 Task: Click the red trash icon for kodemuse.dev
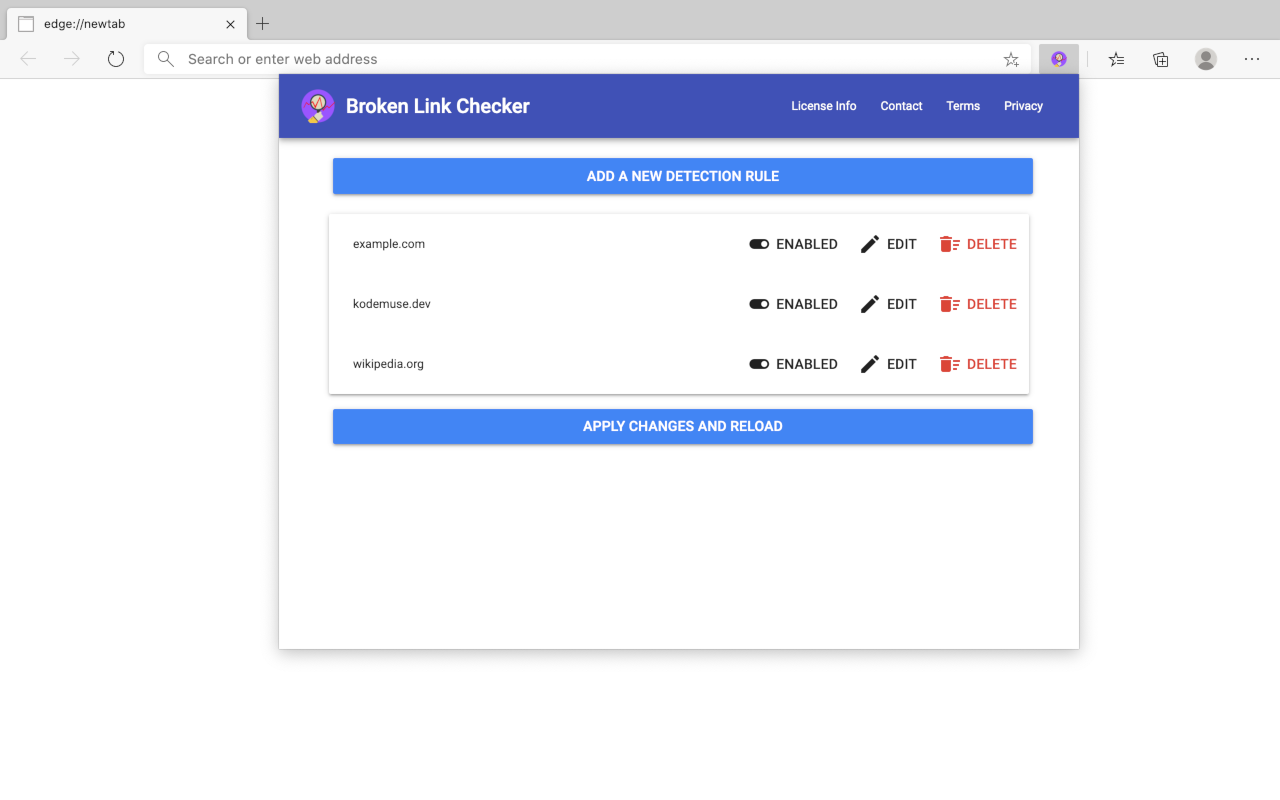tap(949, 304)
